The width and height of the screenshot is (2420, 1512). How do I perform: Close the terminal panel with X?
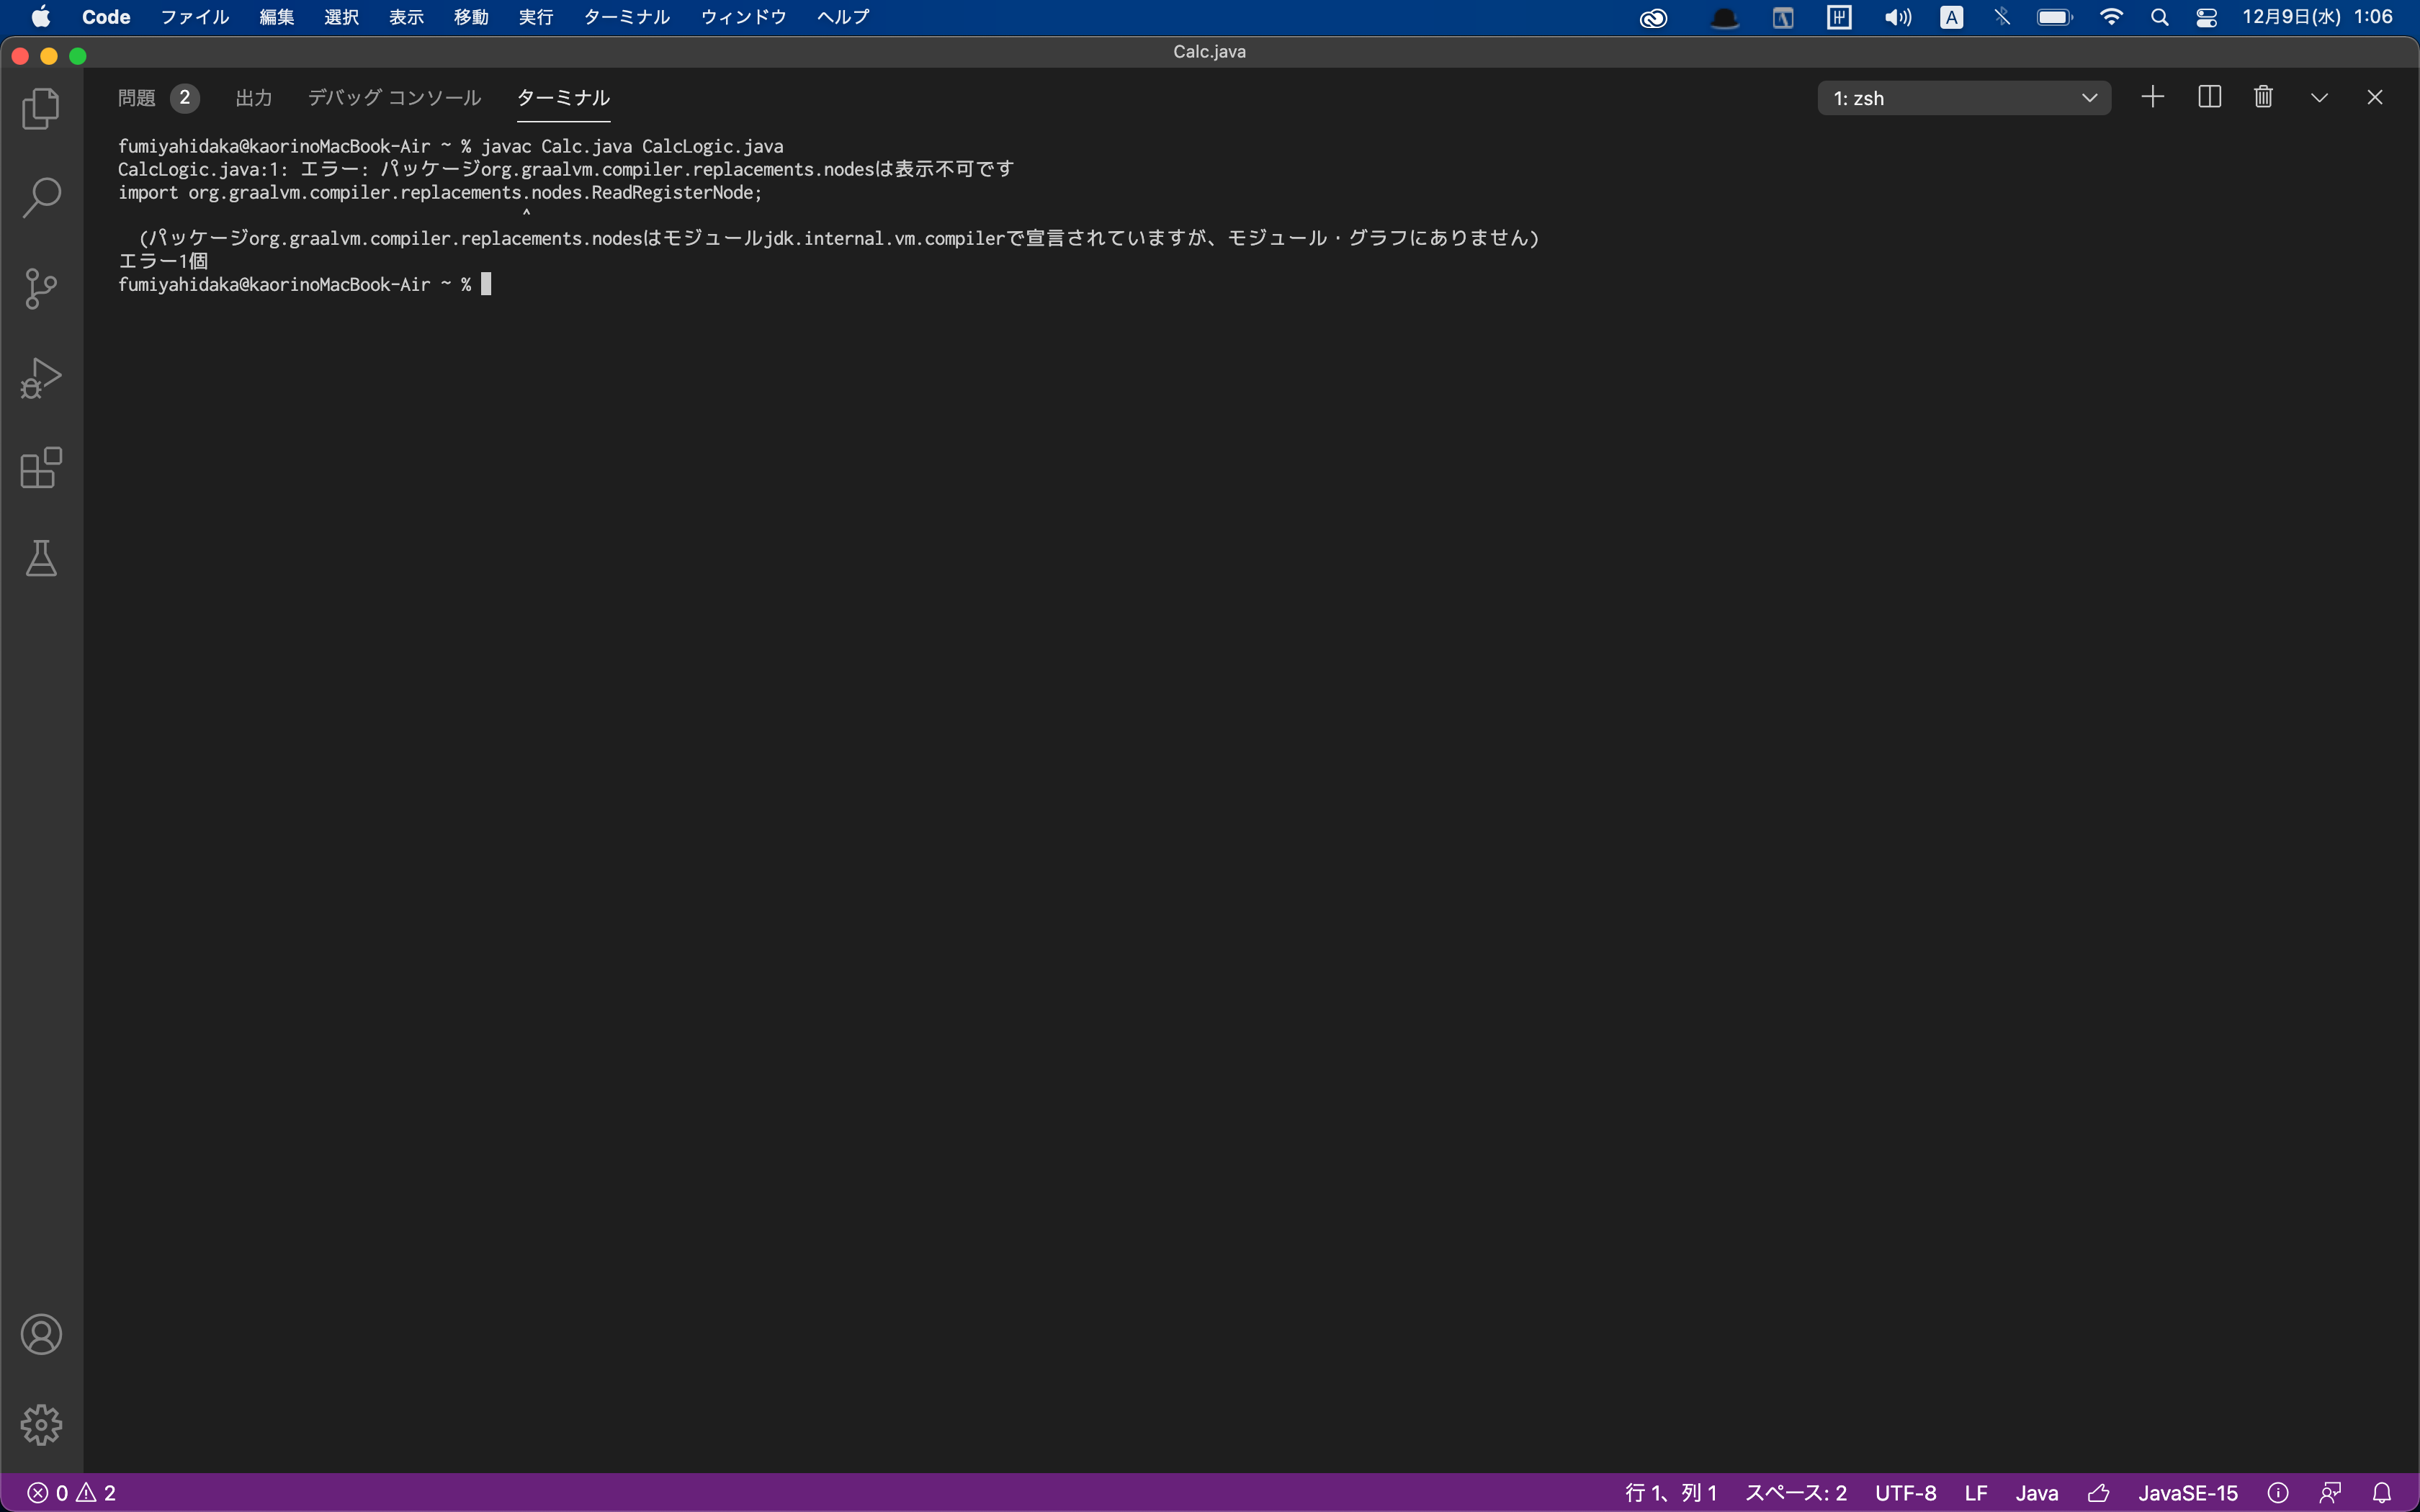(2375, 97)
